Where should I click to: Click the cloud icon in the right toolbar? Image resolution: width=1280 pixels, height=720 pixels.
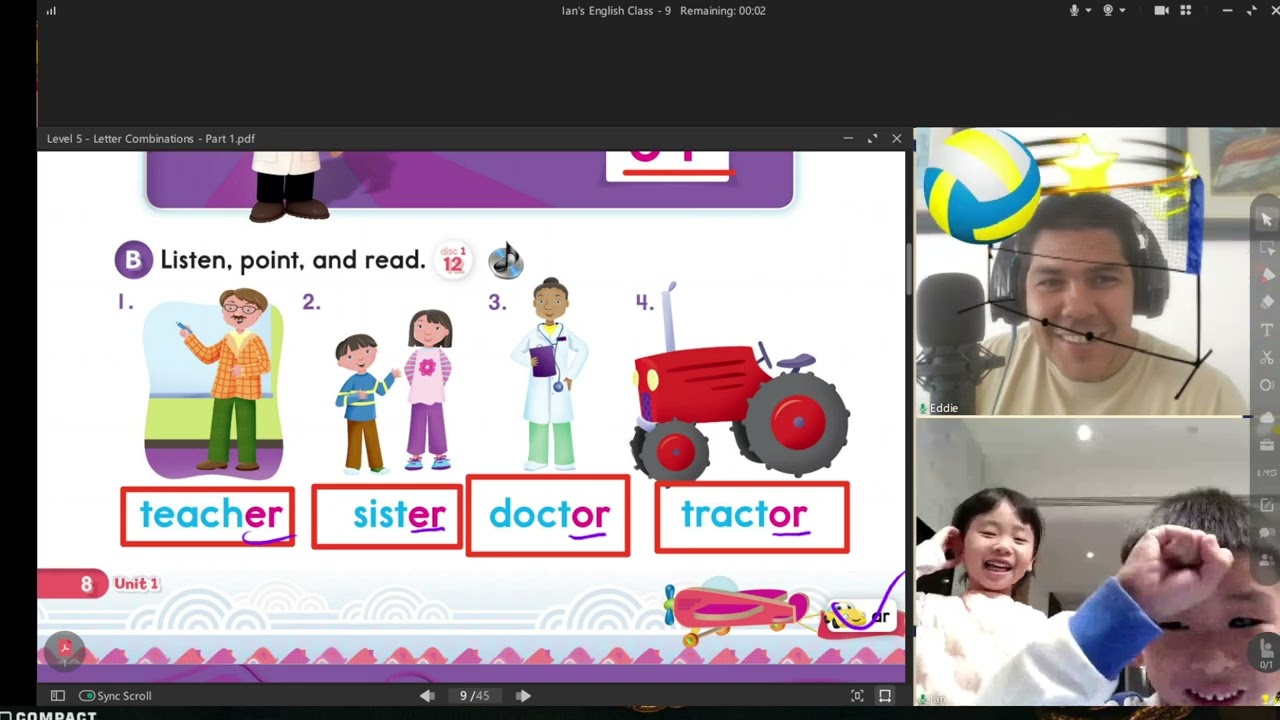click(x=1267, y=417)
